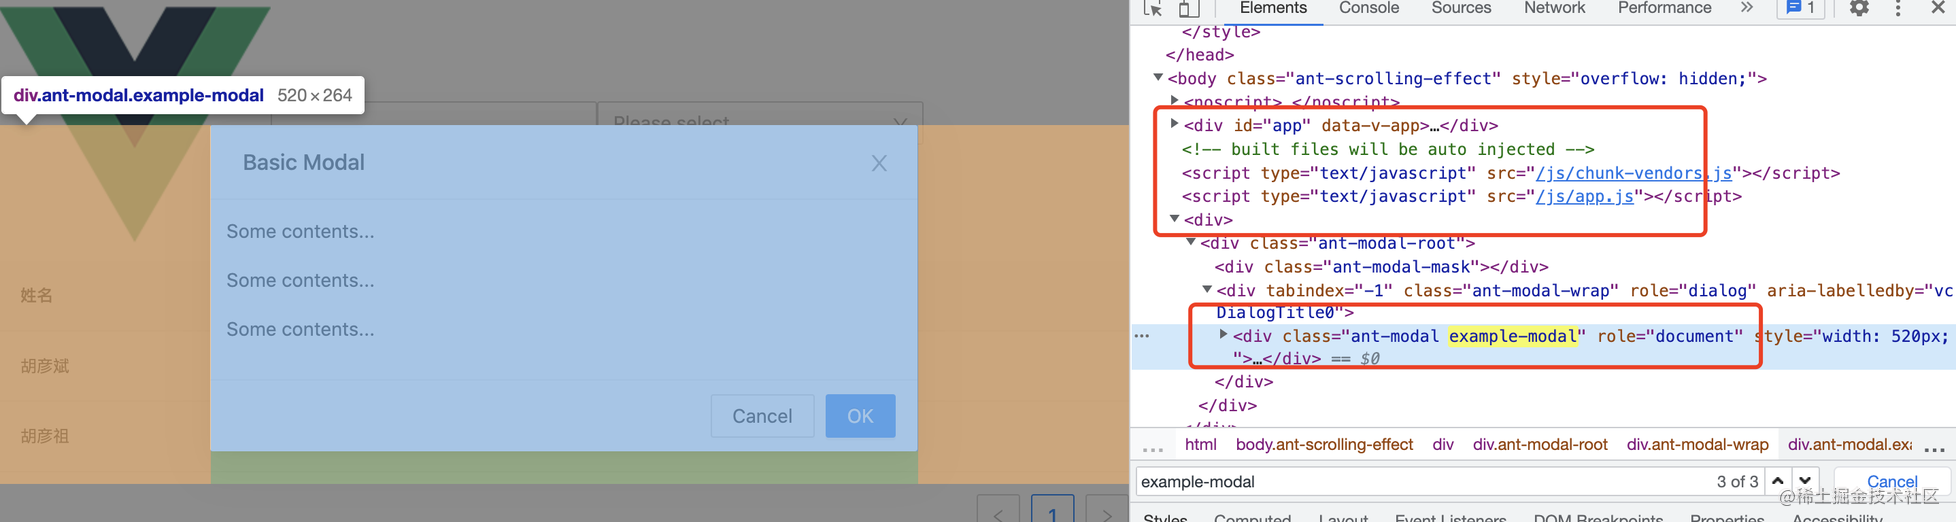Expand the noscript element node
The width and height of the screenshot is (1956, 522).
tap(1175, 100)
